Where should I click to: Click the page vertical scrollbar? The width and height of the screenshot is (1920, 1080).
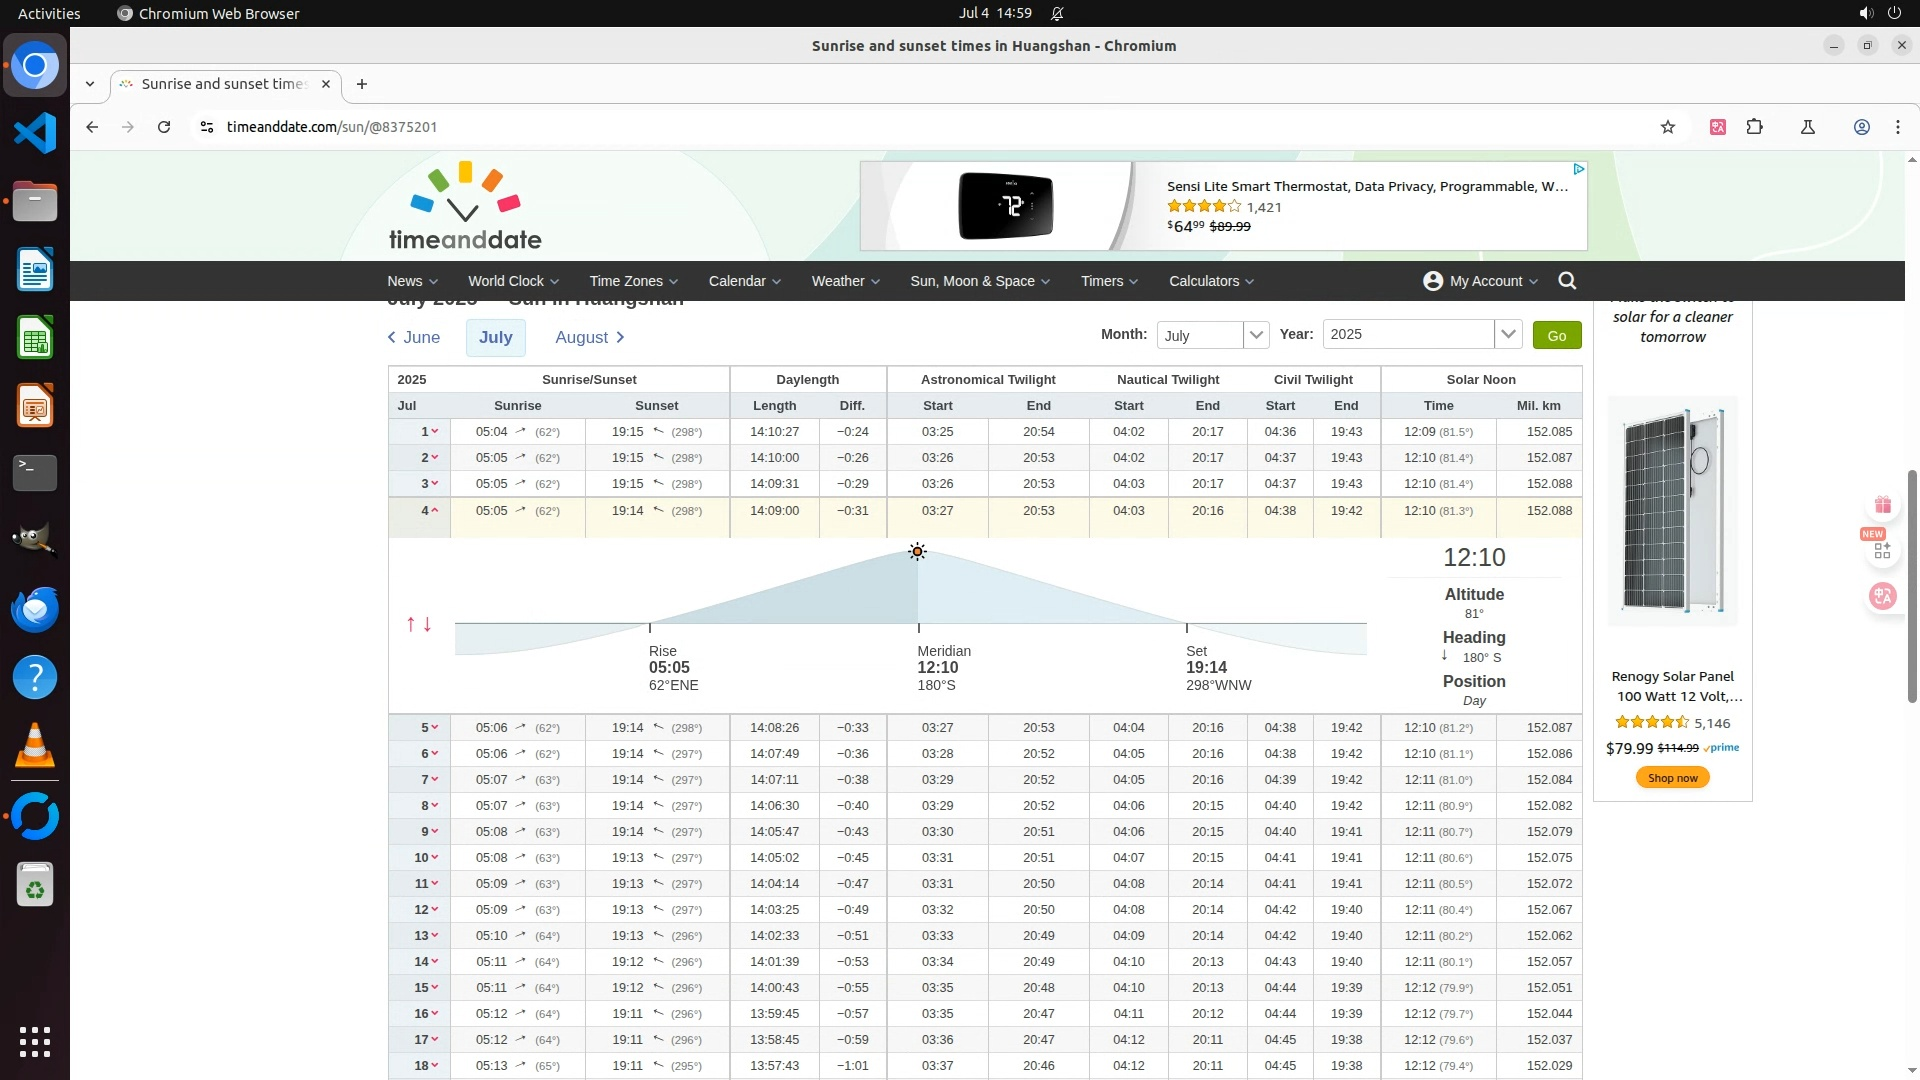click(1912, 585)
